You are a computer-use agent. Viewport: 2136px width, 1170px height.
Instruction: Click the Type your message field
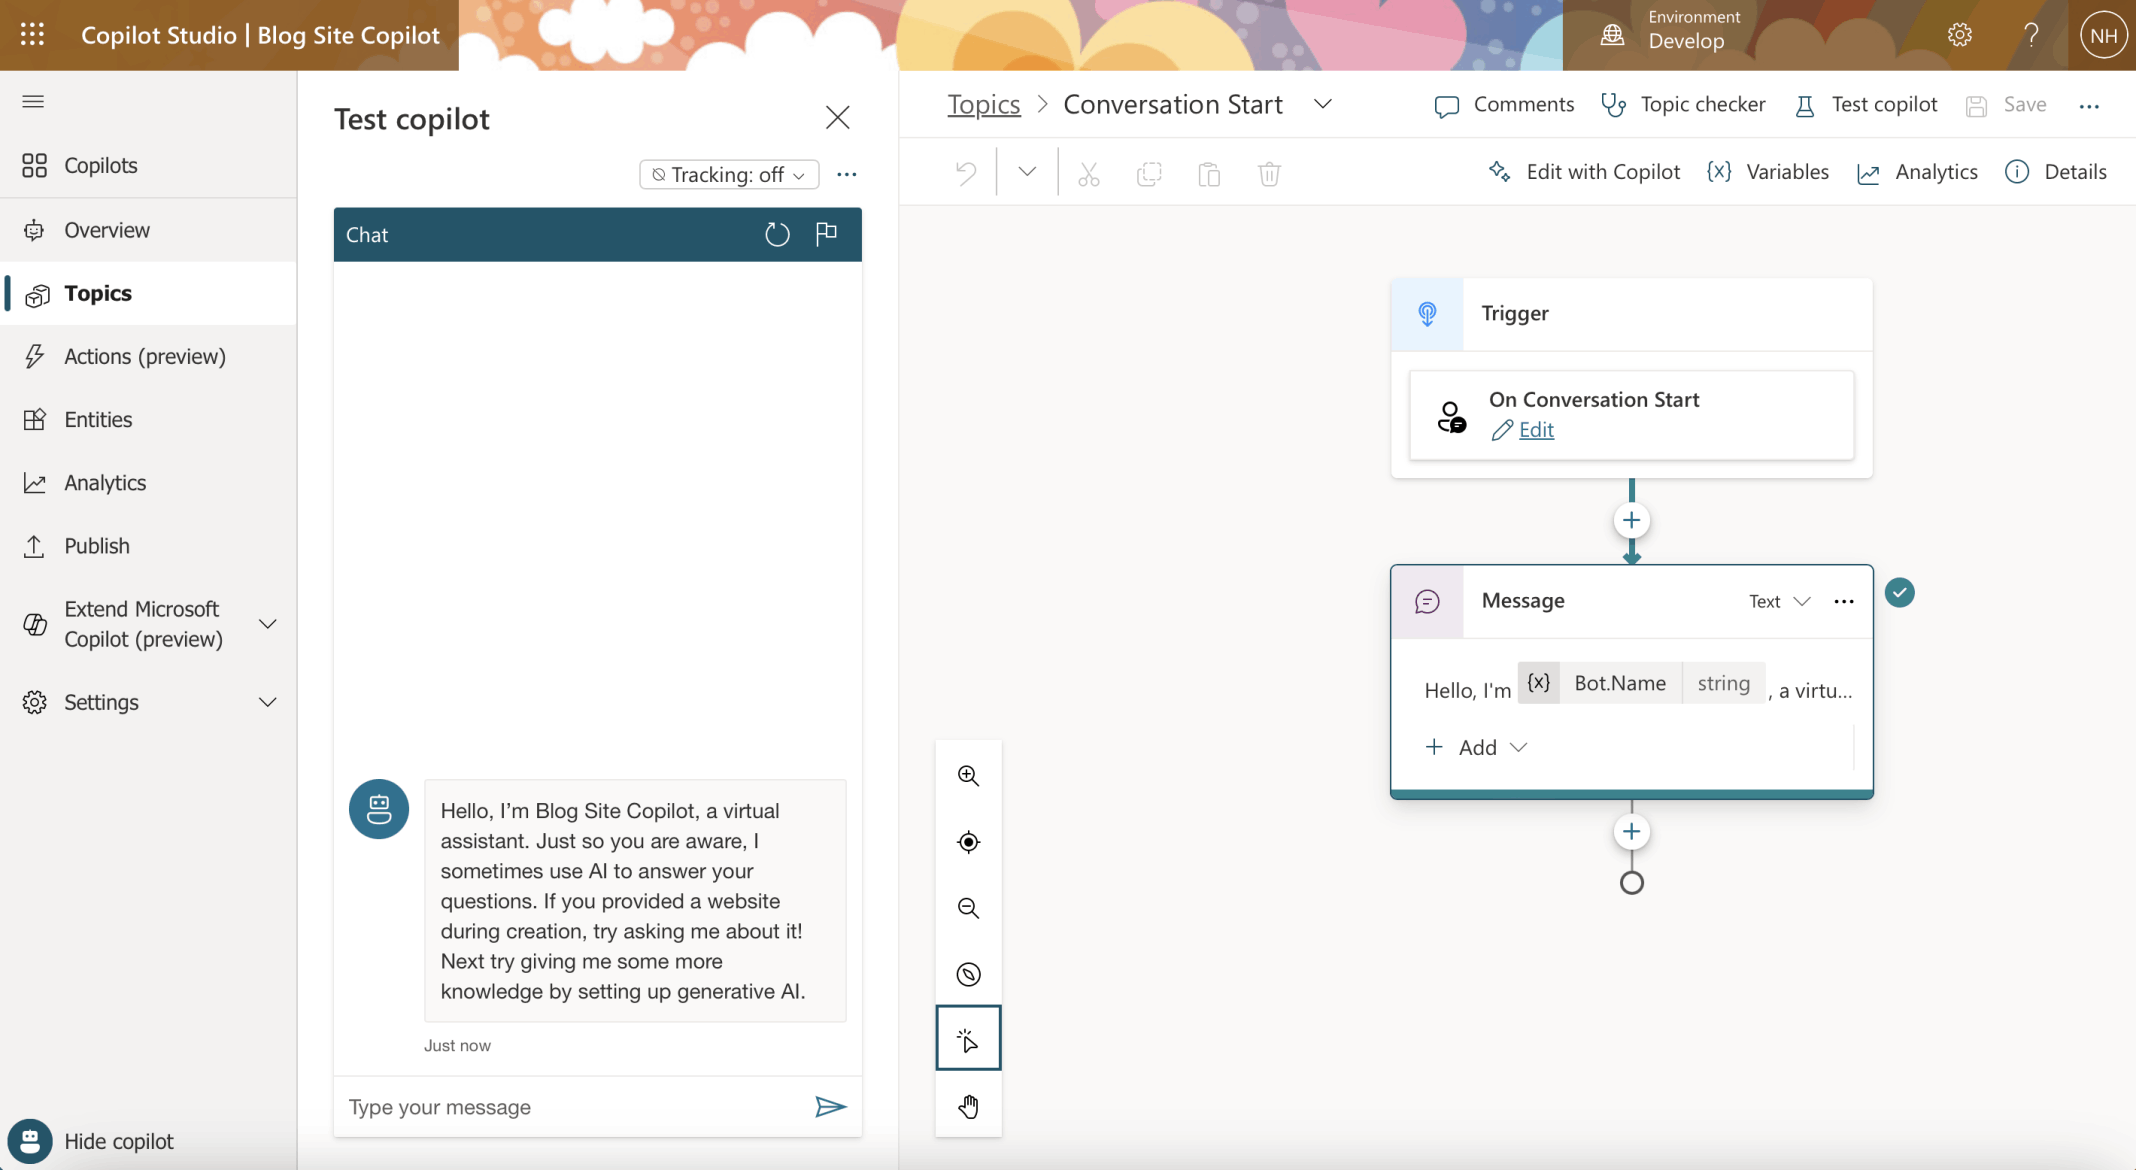pyautogui.click(x=570, y=1106)
